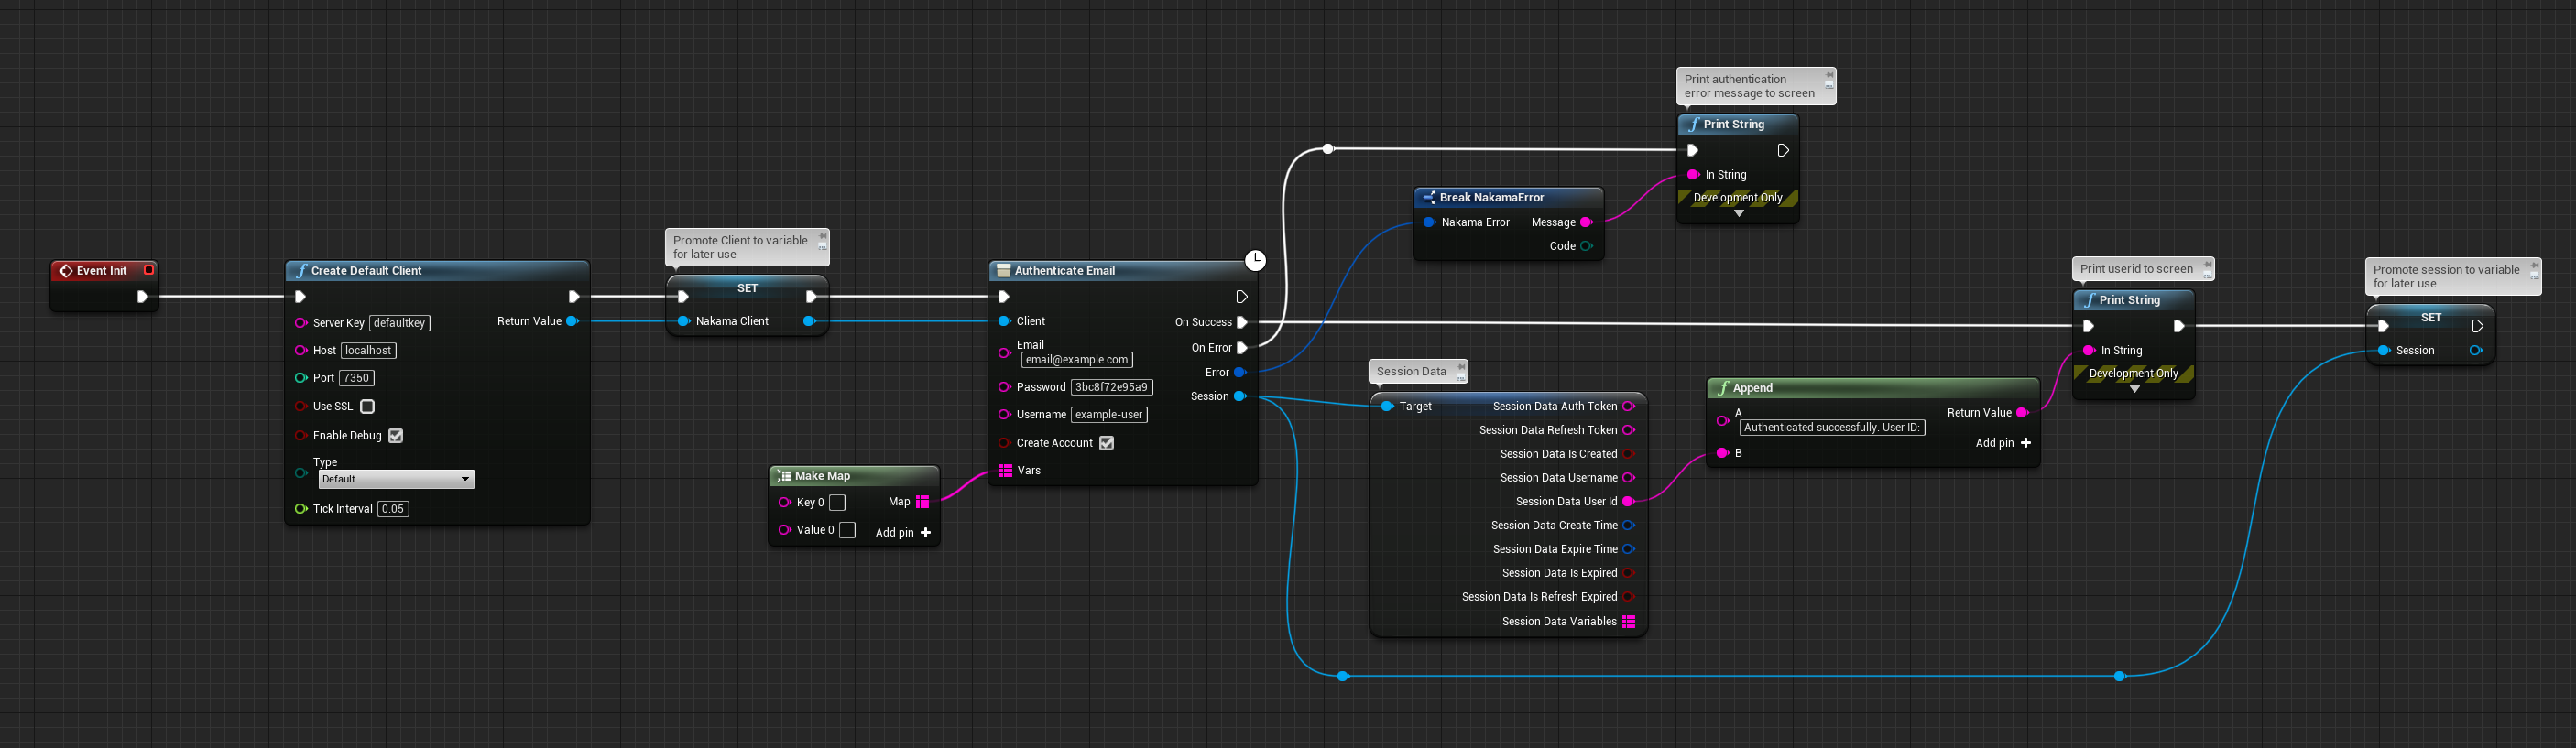This screenshot has height=748, width=2576.
Task: Click Session Data Auth Token pin
Action: (1628, 406)
